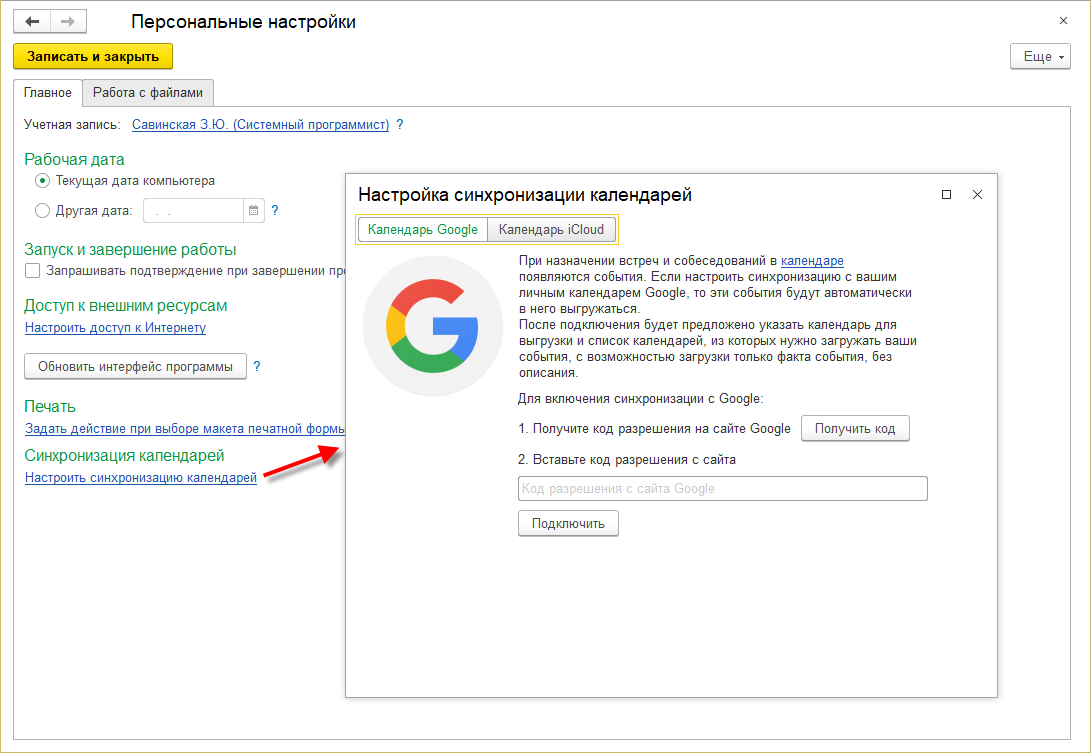This screenshot has width=1091, height=753.
Task: Click the Подключить button
Action: [x=568, y=523]
